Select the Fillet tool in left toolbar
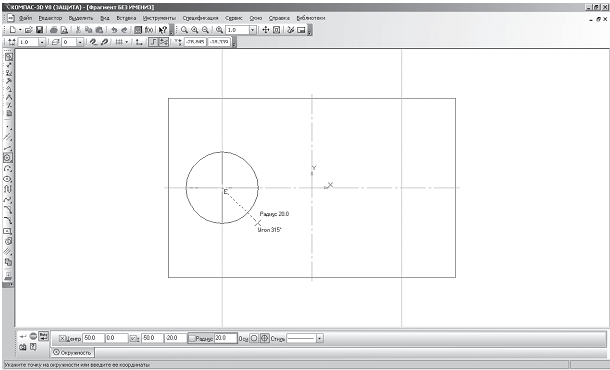The height and width of the screenshot is (370, 610). coord(8,221)
